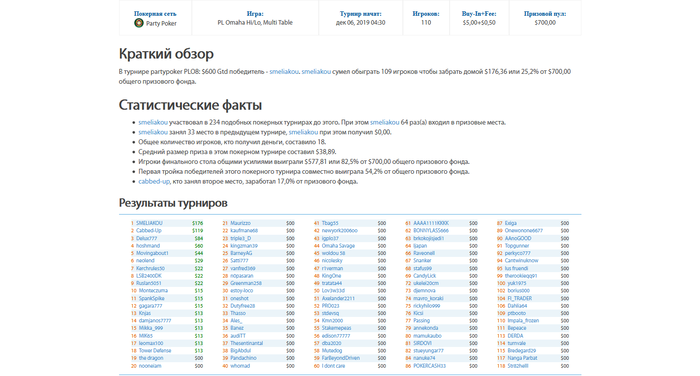Open the smeliakou link after 'победитель -'
This screenshot has width=700, height=376.
[x=284, y=71]
